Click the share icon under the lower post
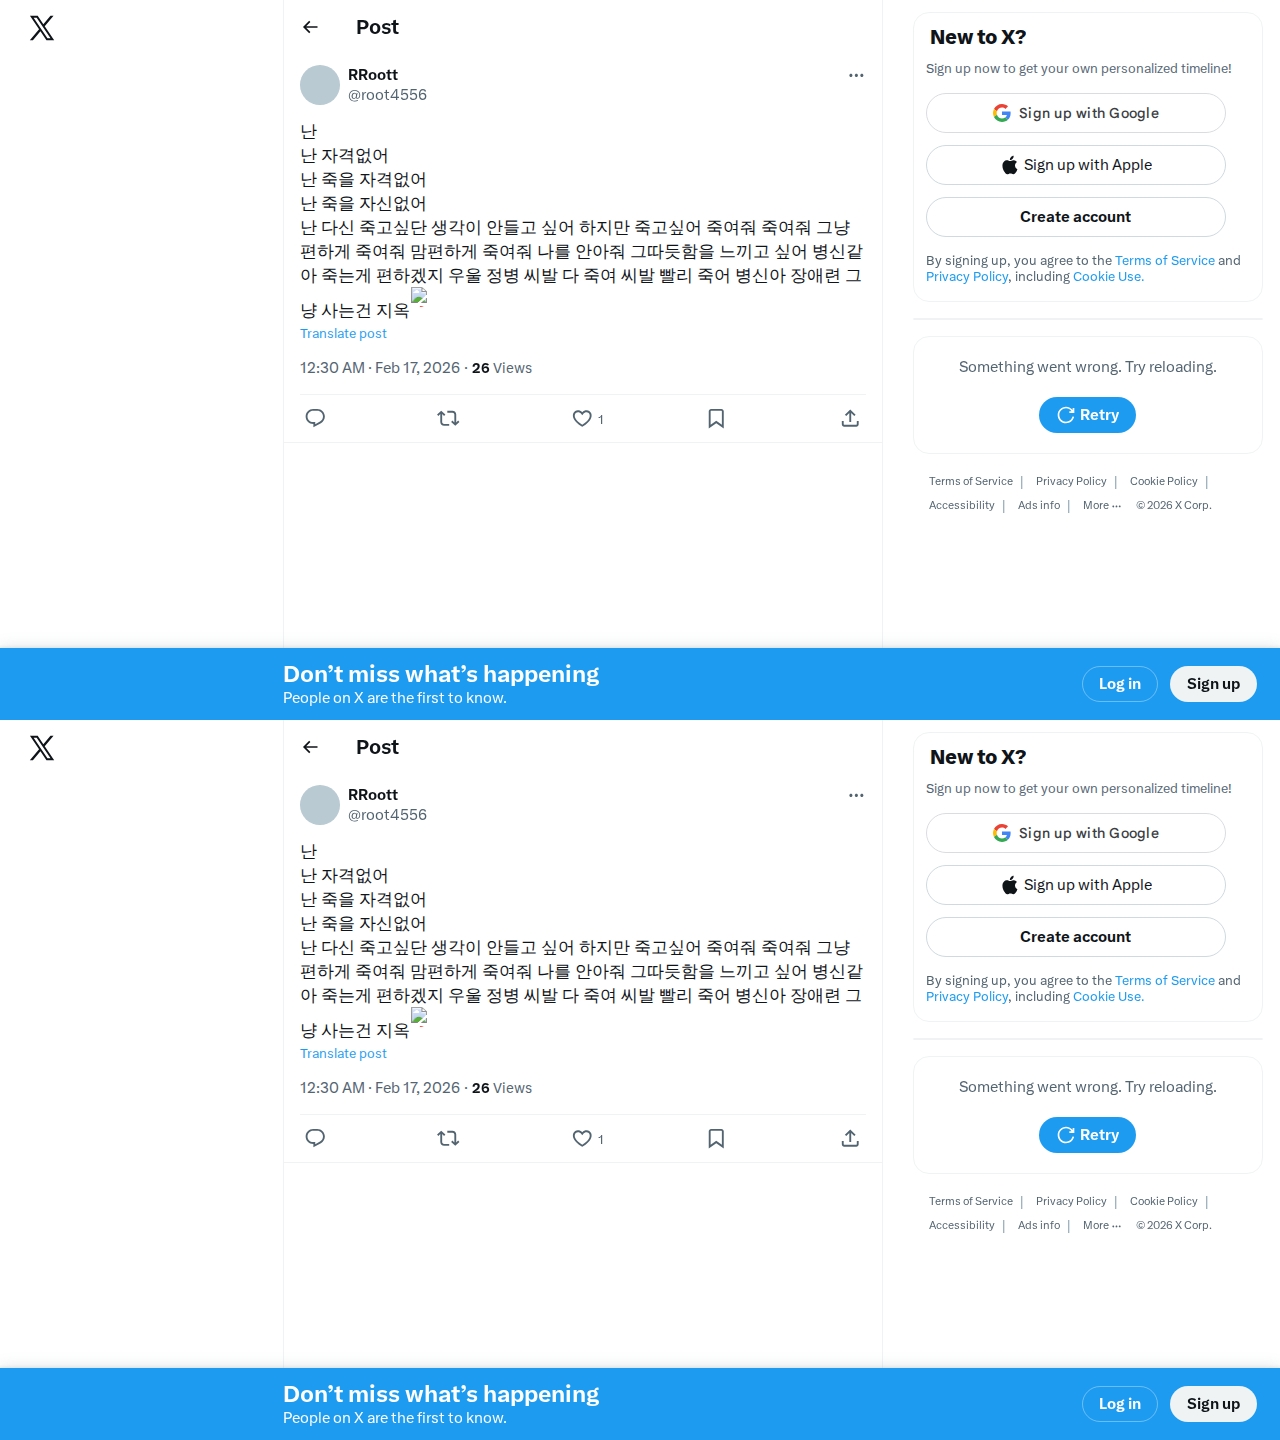This screenshot has height=1440, width=1280. point(850,1138)
